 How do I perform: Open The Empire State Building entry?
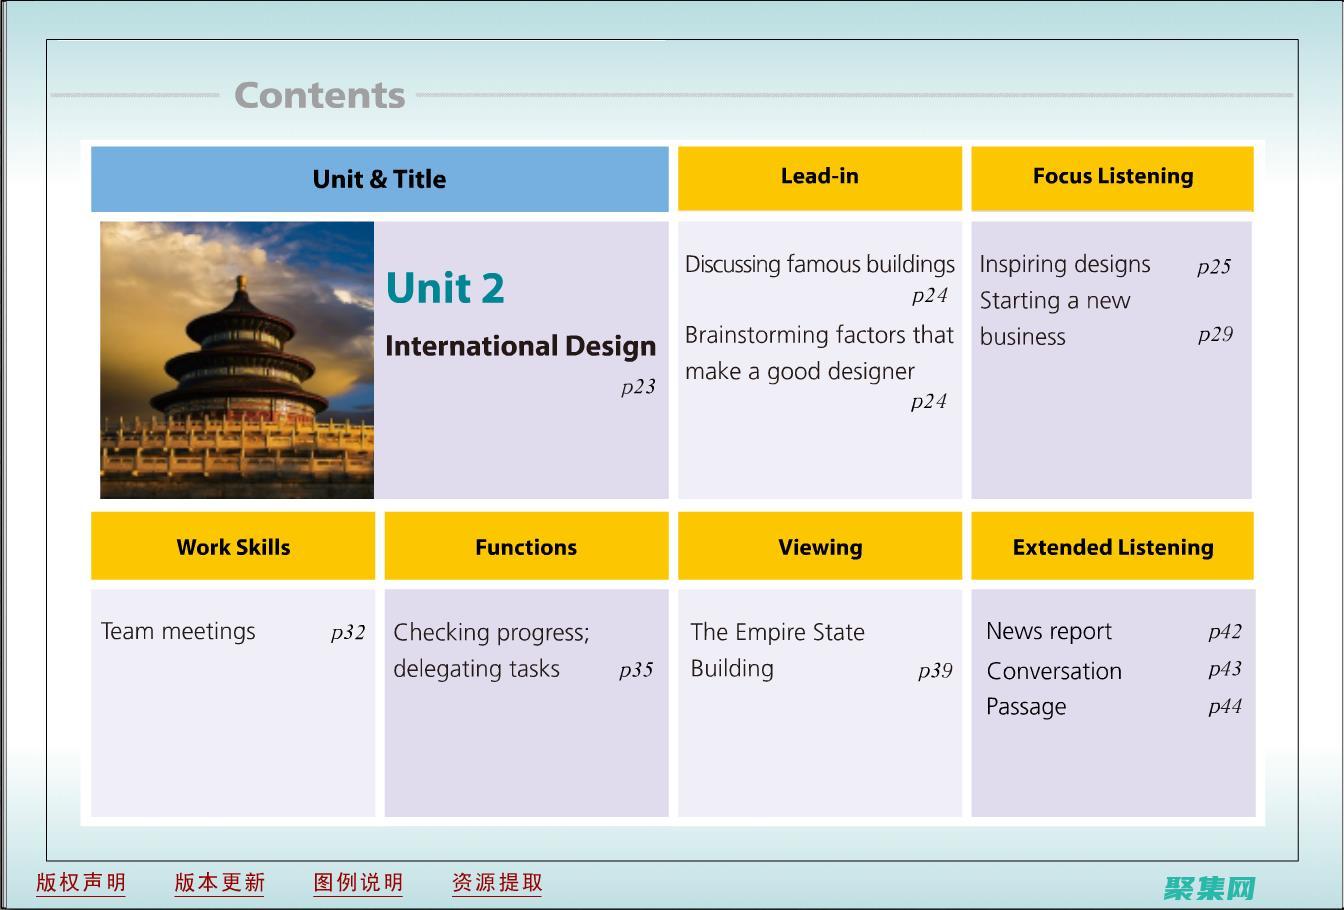click(x=777, y=650)
